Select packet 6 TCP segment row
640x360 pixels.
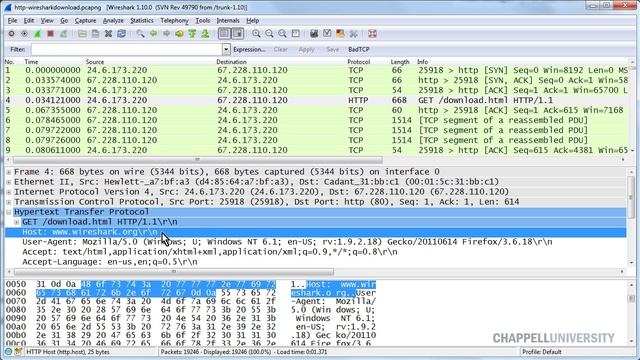tap(316, 120)
